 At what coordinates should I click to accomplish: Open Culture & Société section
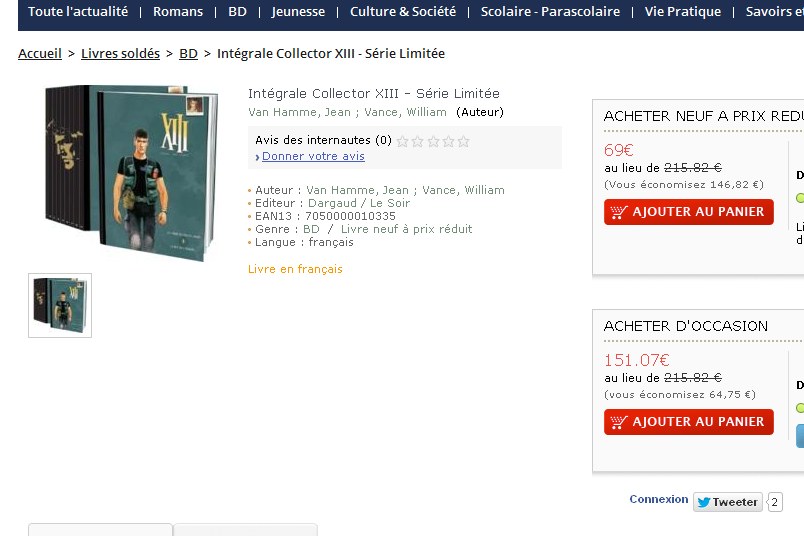(x=403, y=11)
